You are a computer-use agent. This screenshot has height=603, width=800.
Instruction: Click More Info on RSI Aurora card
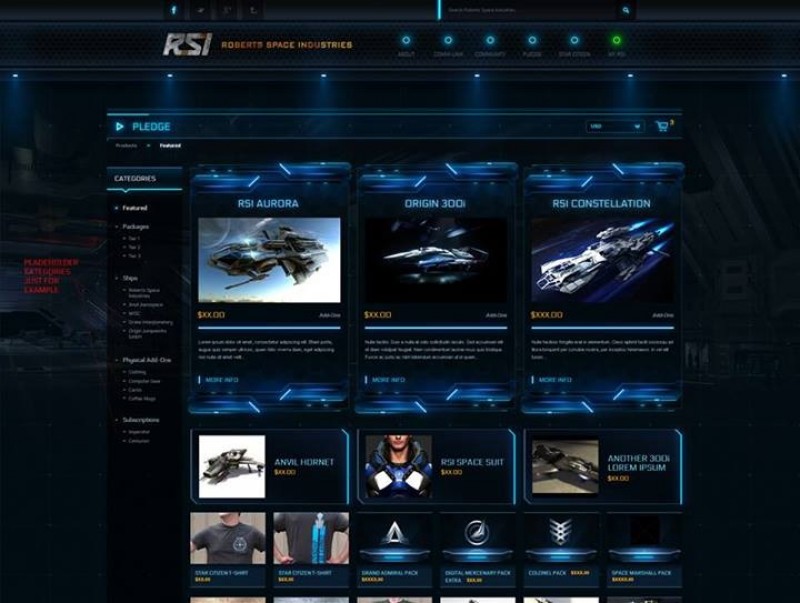[221, 380]
